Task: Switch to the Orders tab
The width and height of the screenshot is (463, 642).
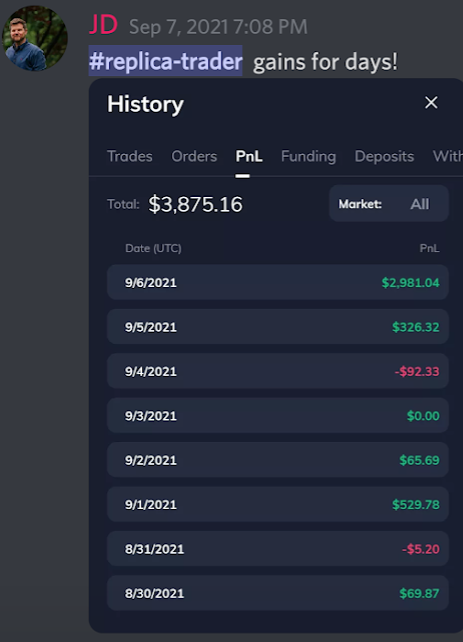Action: point(194,156)
